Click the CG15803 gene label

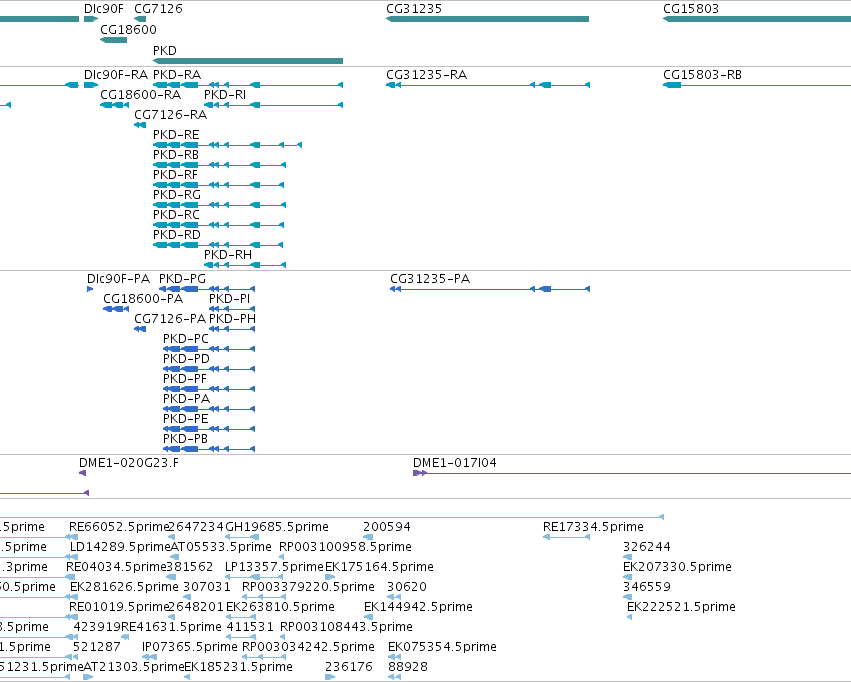pos(691,9)
